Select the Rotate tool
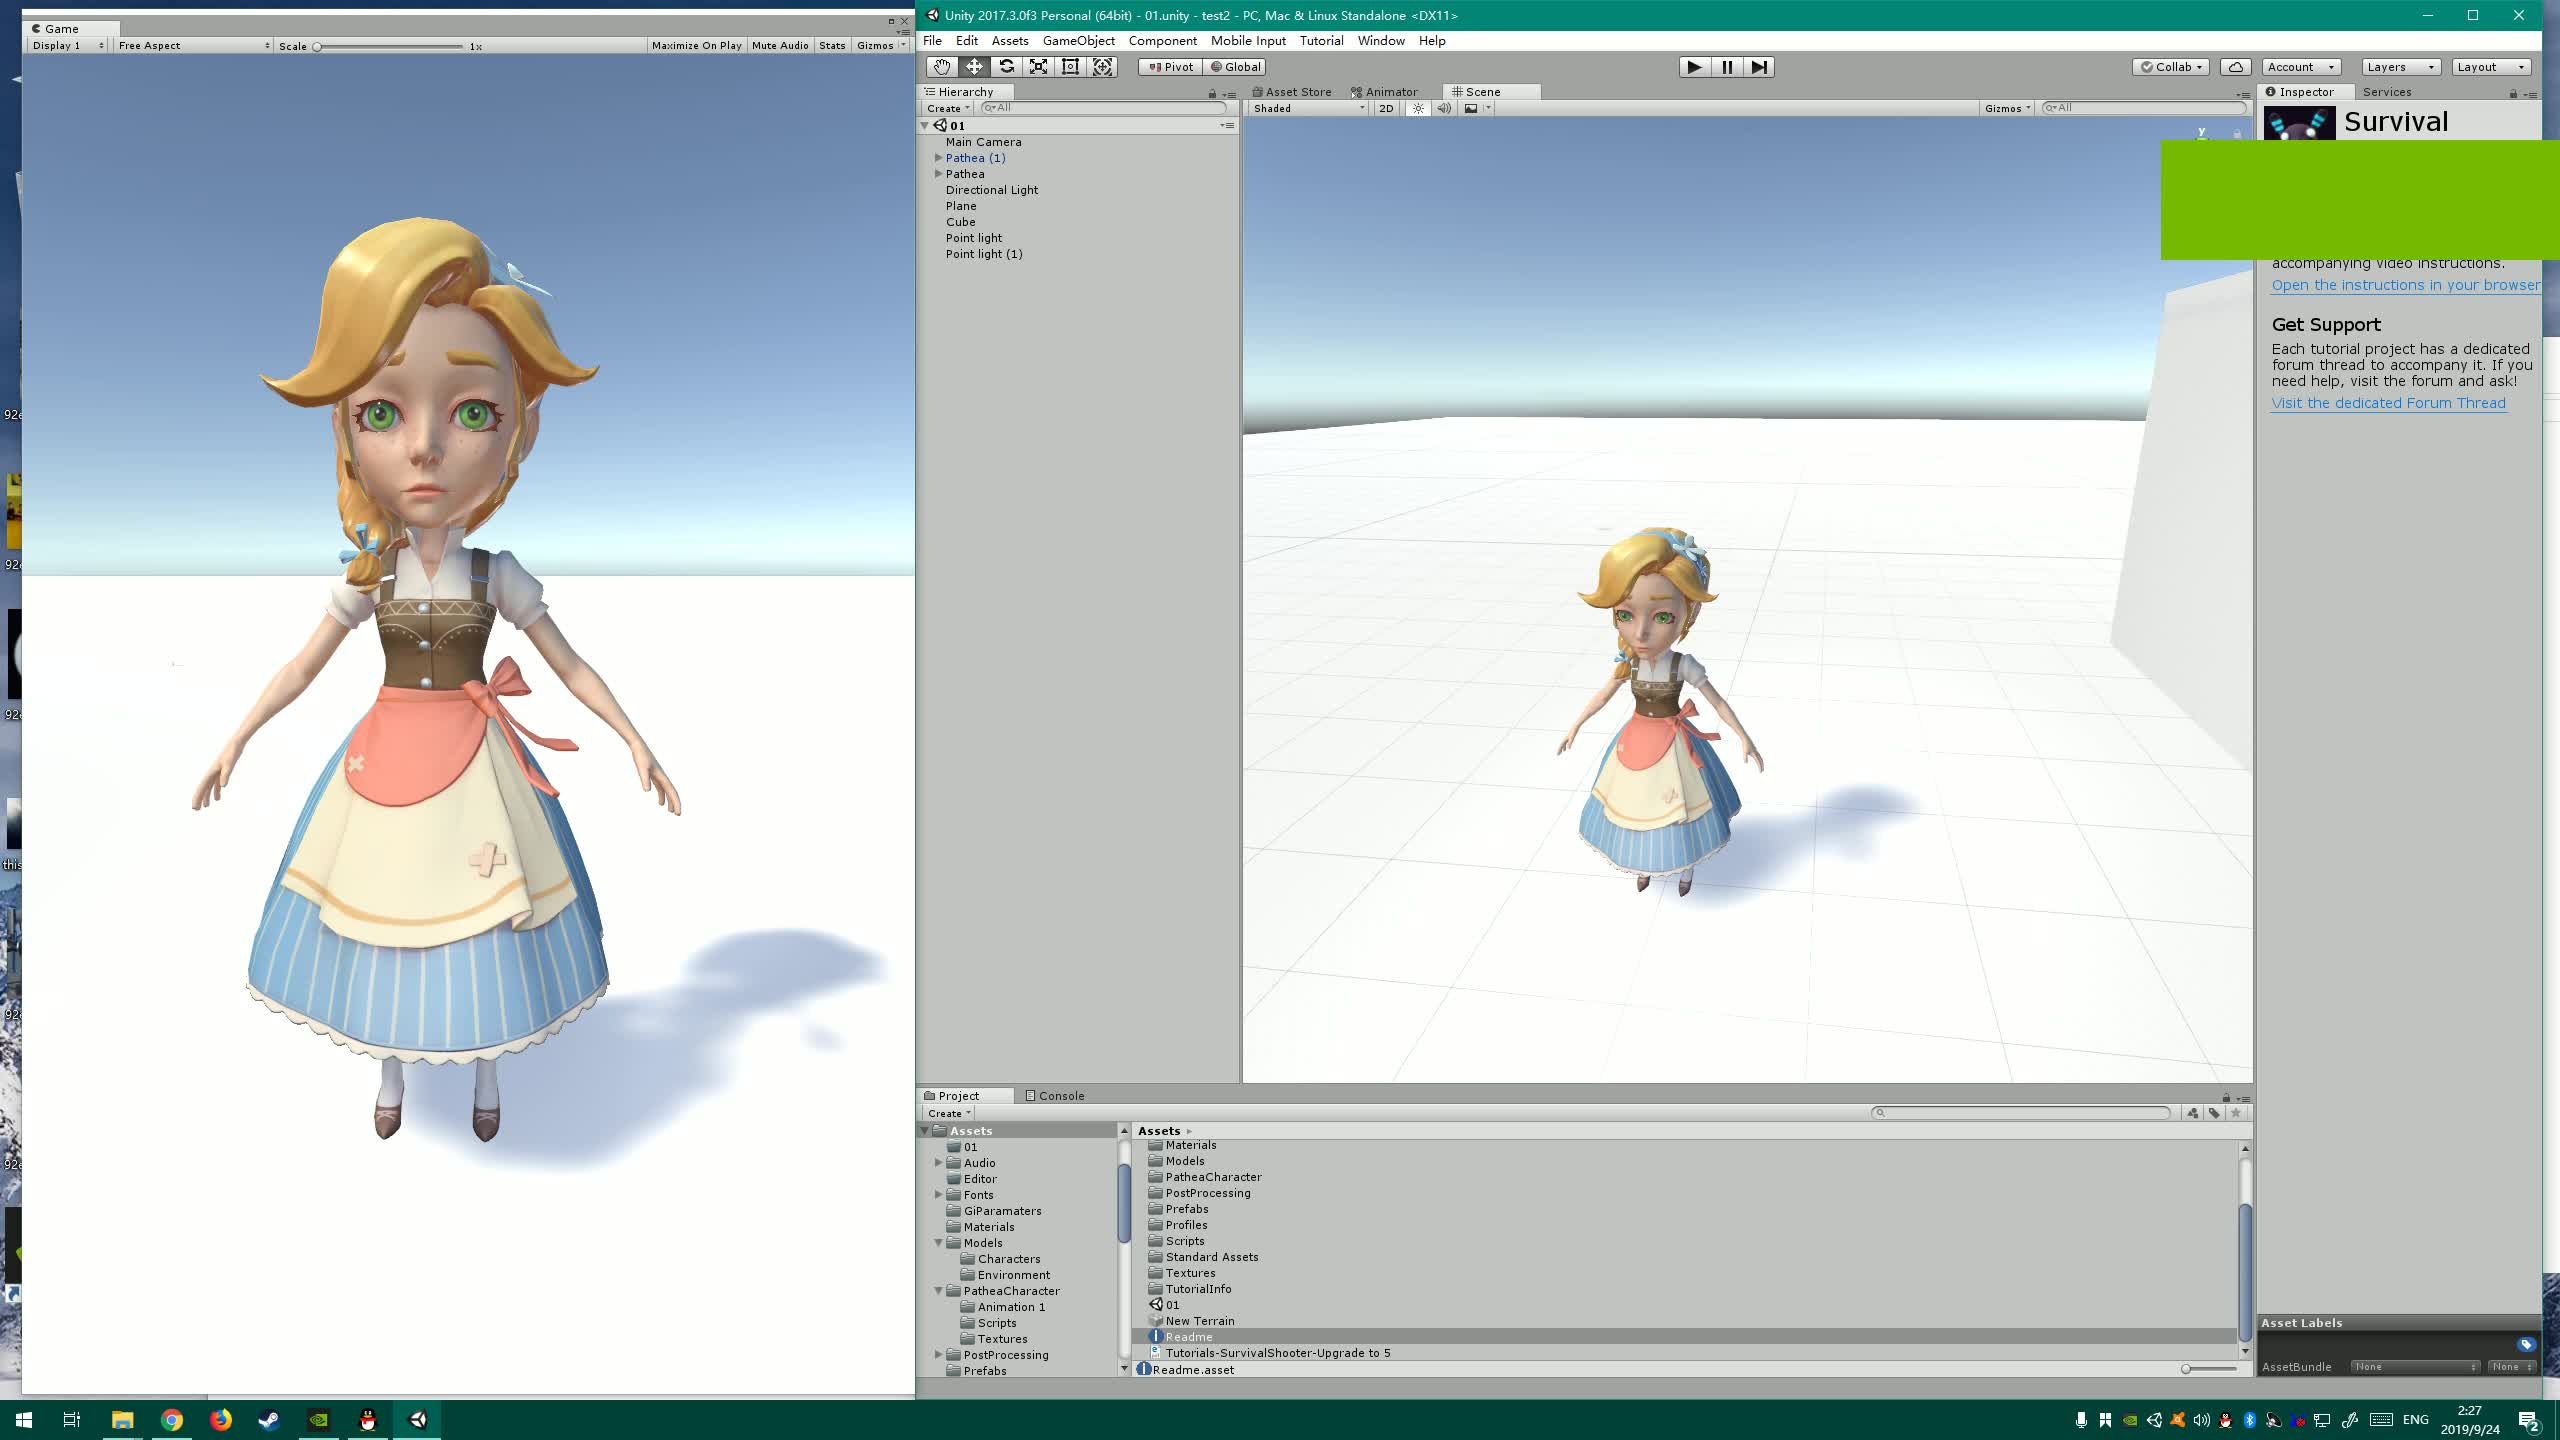This screenshot has width=2560, height=1440. [1006, 67]
